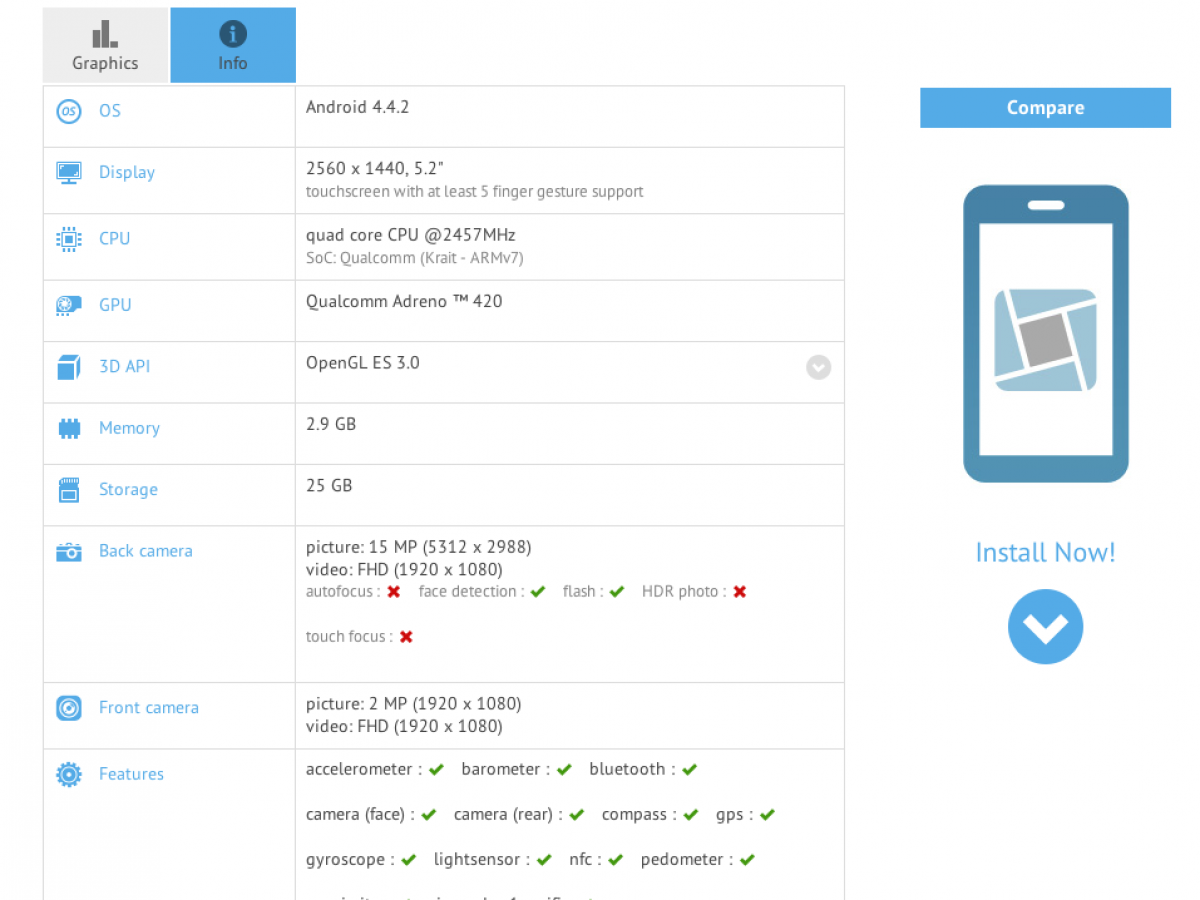Screen dimensions: 1200x900
Task: Click the phone illustration thumbnail
Action: tap(1045, 334)
